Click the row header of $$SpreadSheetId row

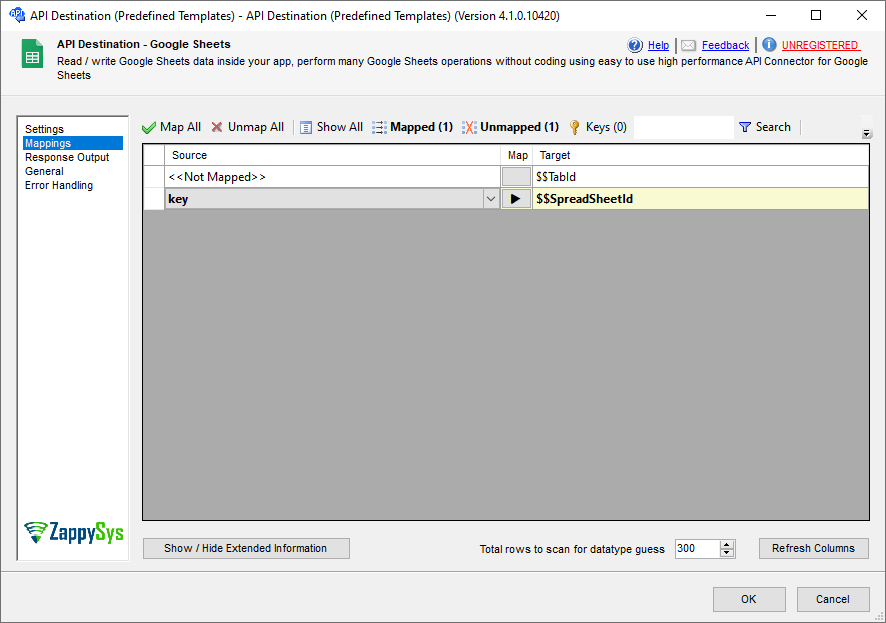154,199
